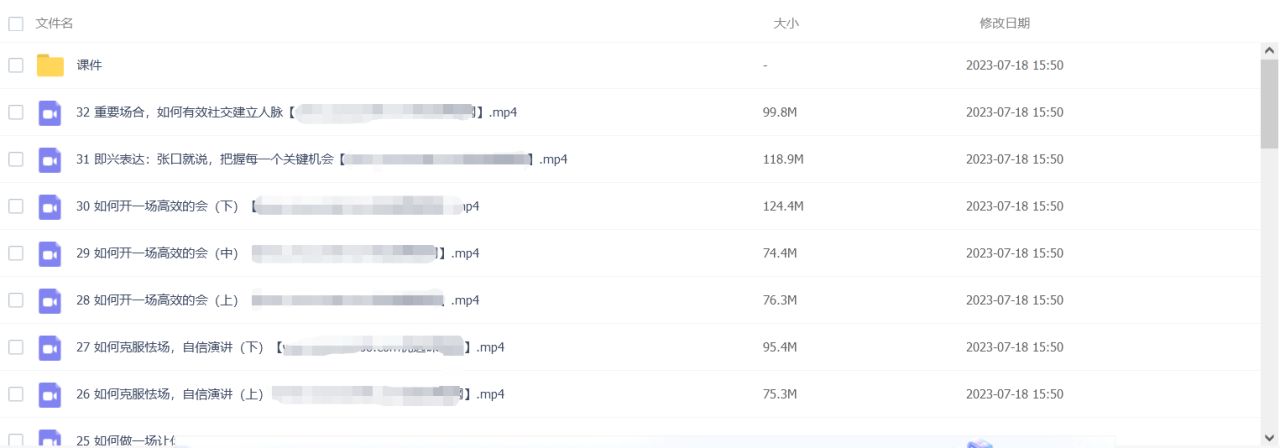Click the scrollbar up arrow
The height and width of the screenshot is (448, 1280).
coord(1269,50)
